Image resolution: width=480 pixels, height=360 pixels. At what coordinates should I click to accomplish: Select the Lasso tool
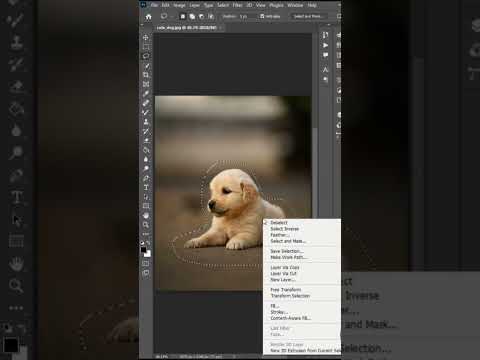(146, 56)
